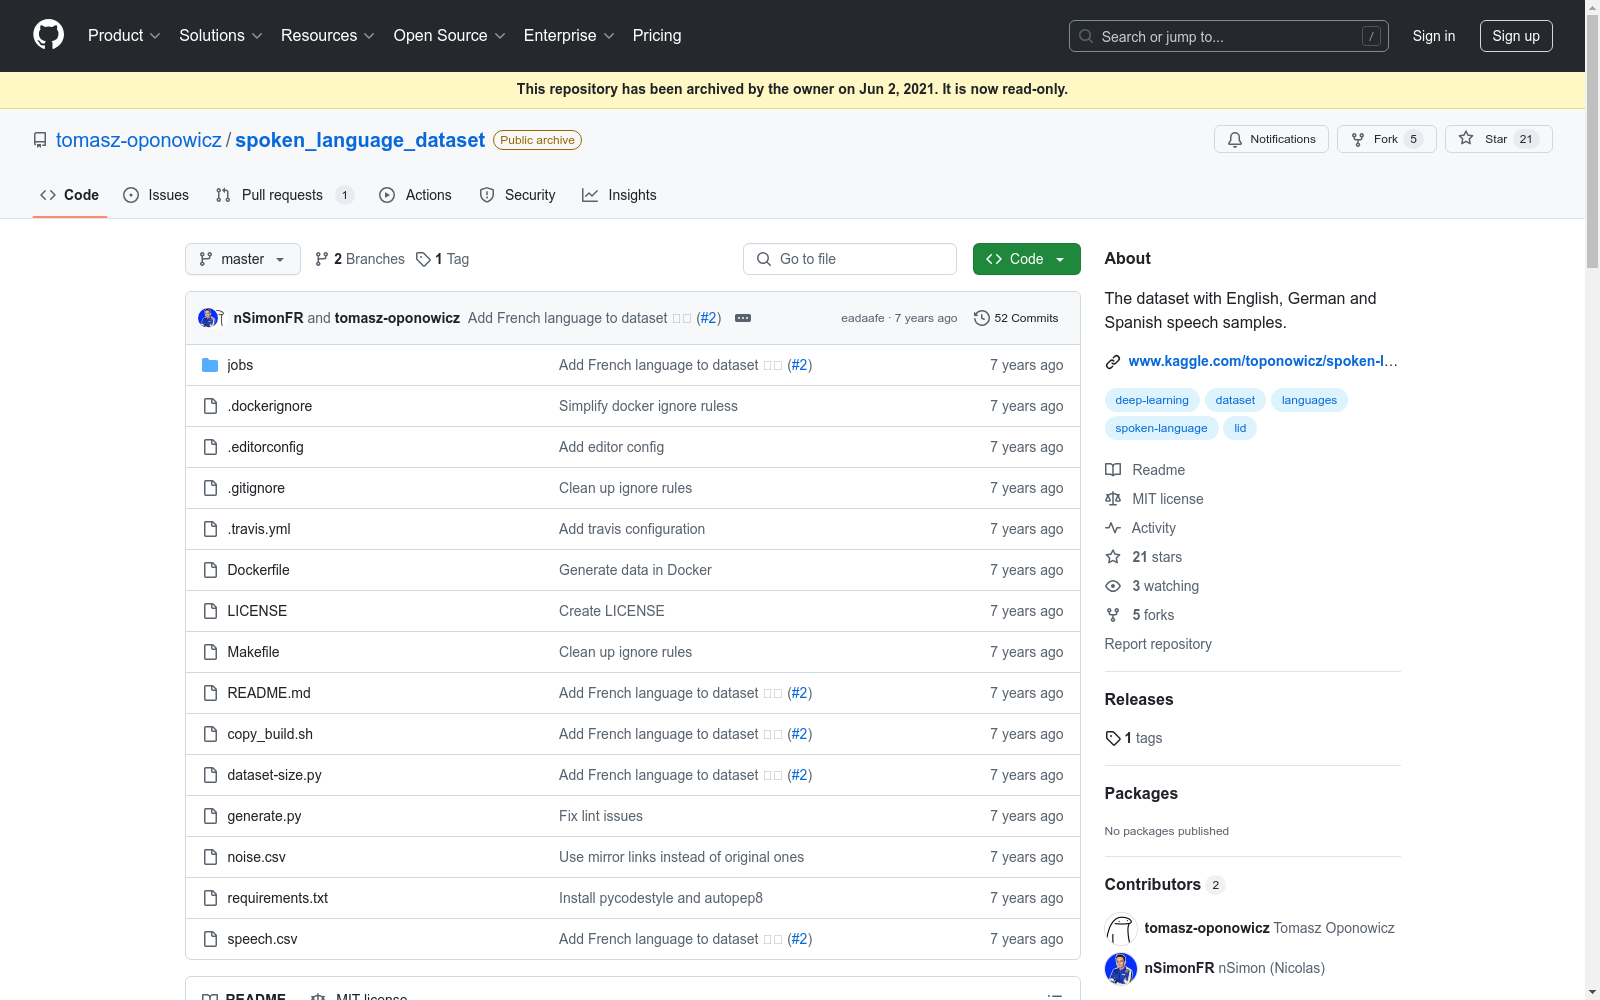Click the tag icon beside 1 tags

click(x=1113, y=738)
